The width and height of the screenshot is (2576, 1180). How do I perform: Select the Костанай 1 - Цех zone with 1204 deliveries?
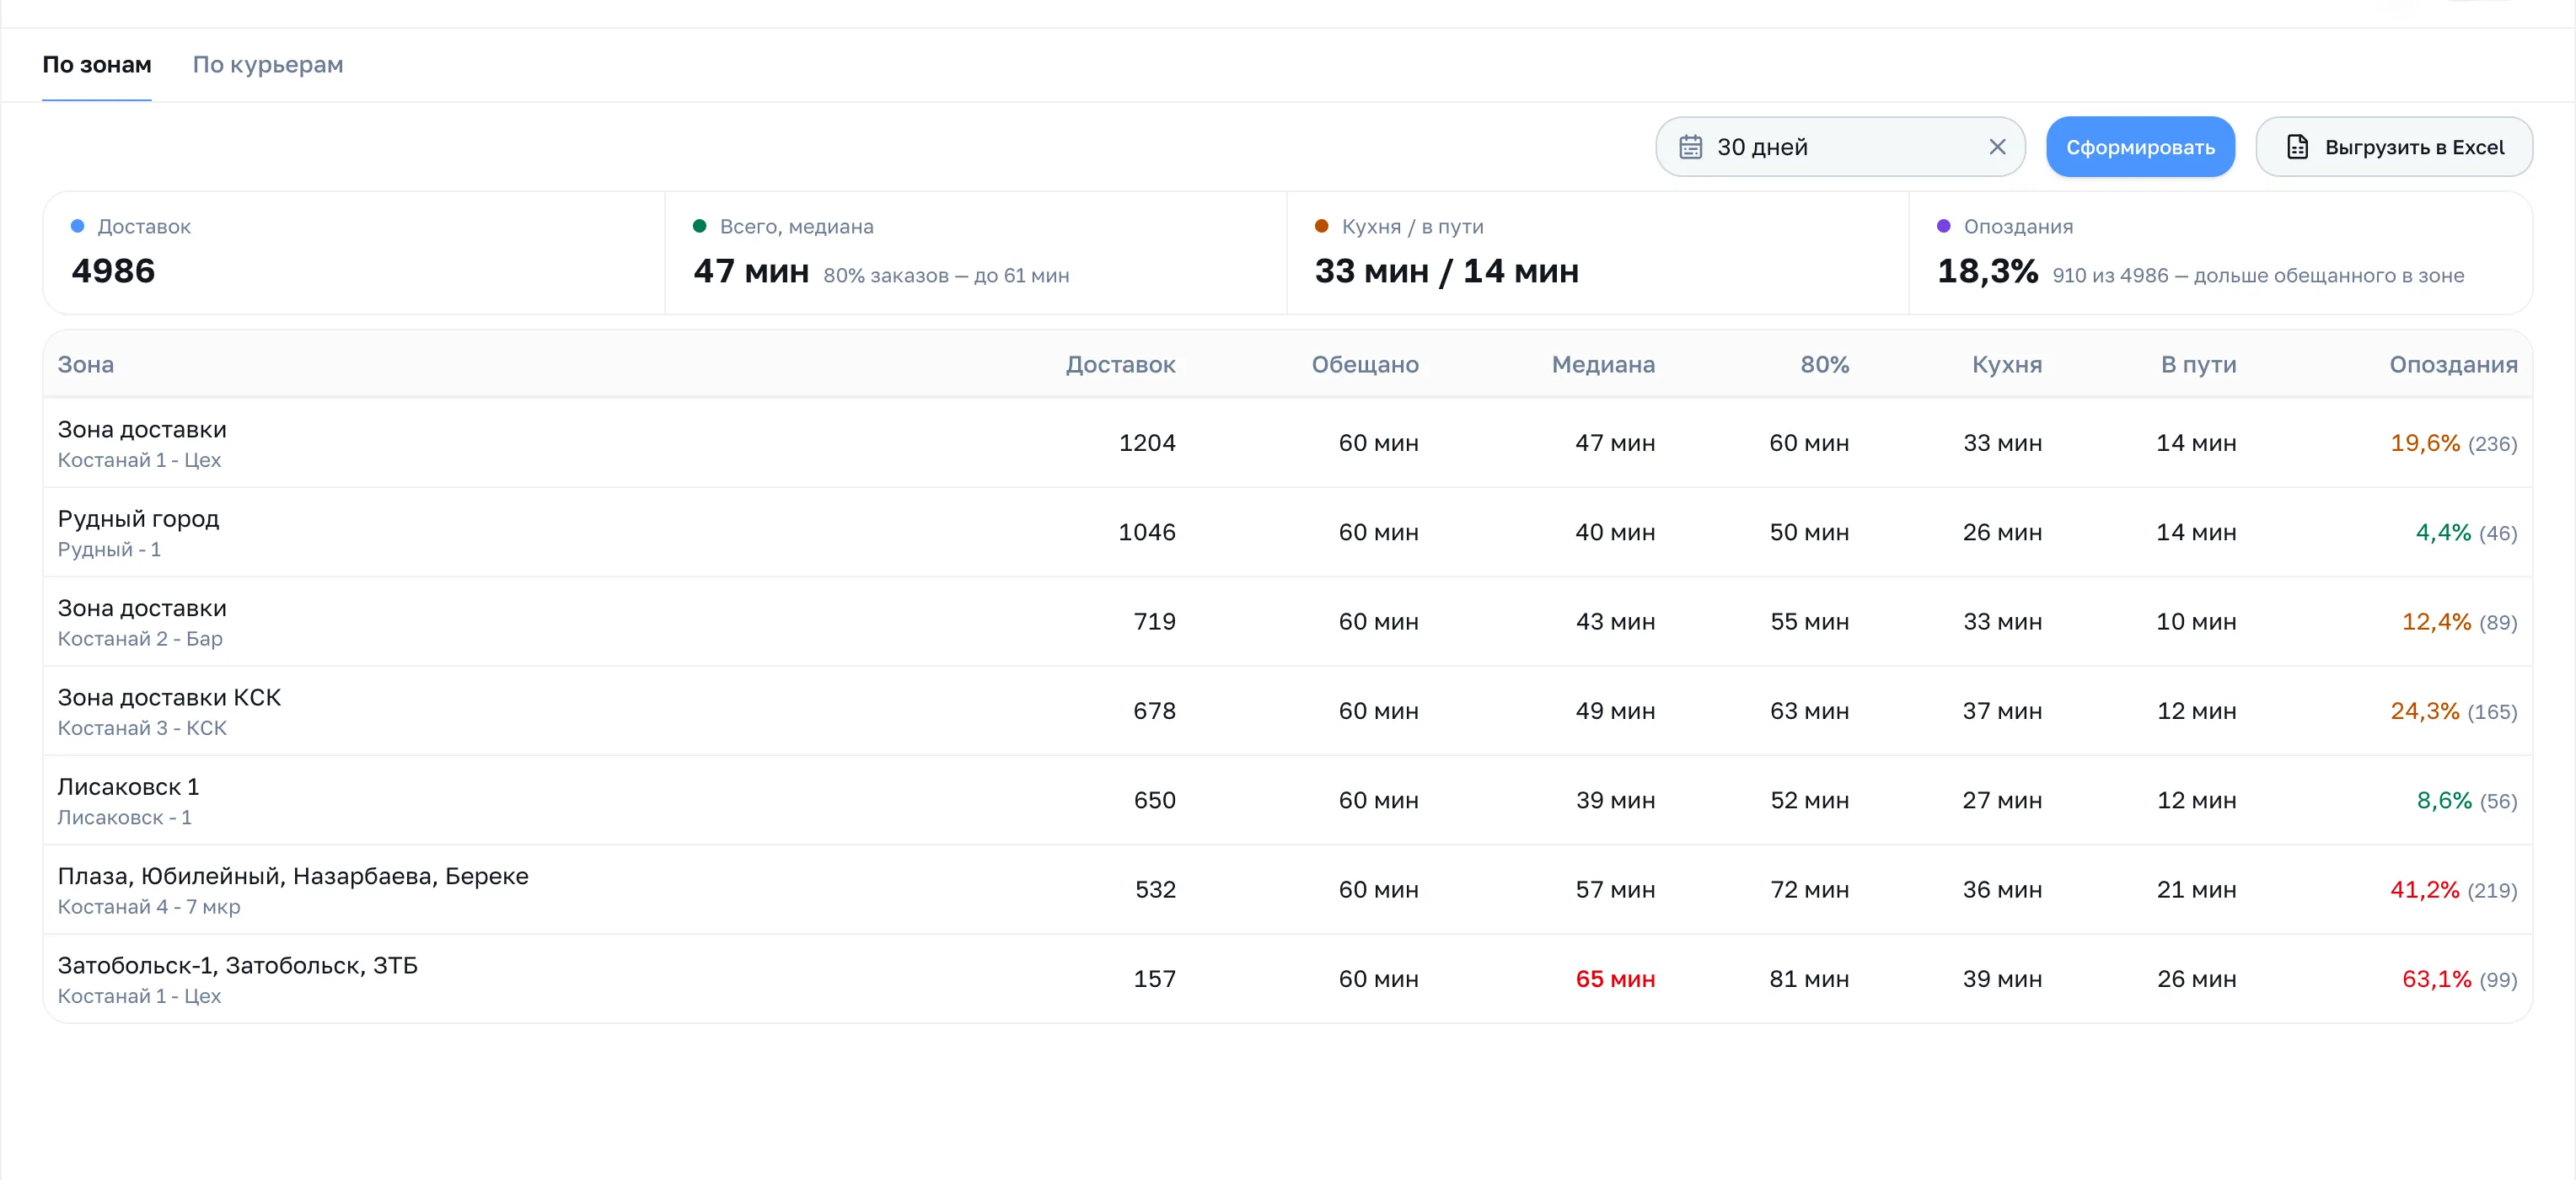coord(1288,443)
